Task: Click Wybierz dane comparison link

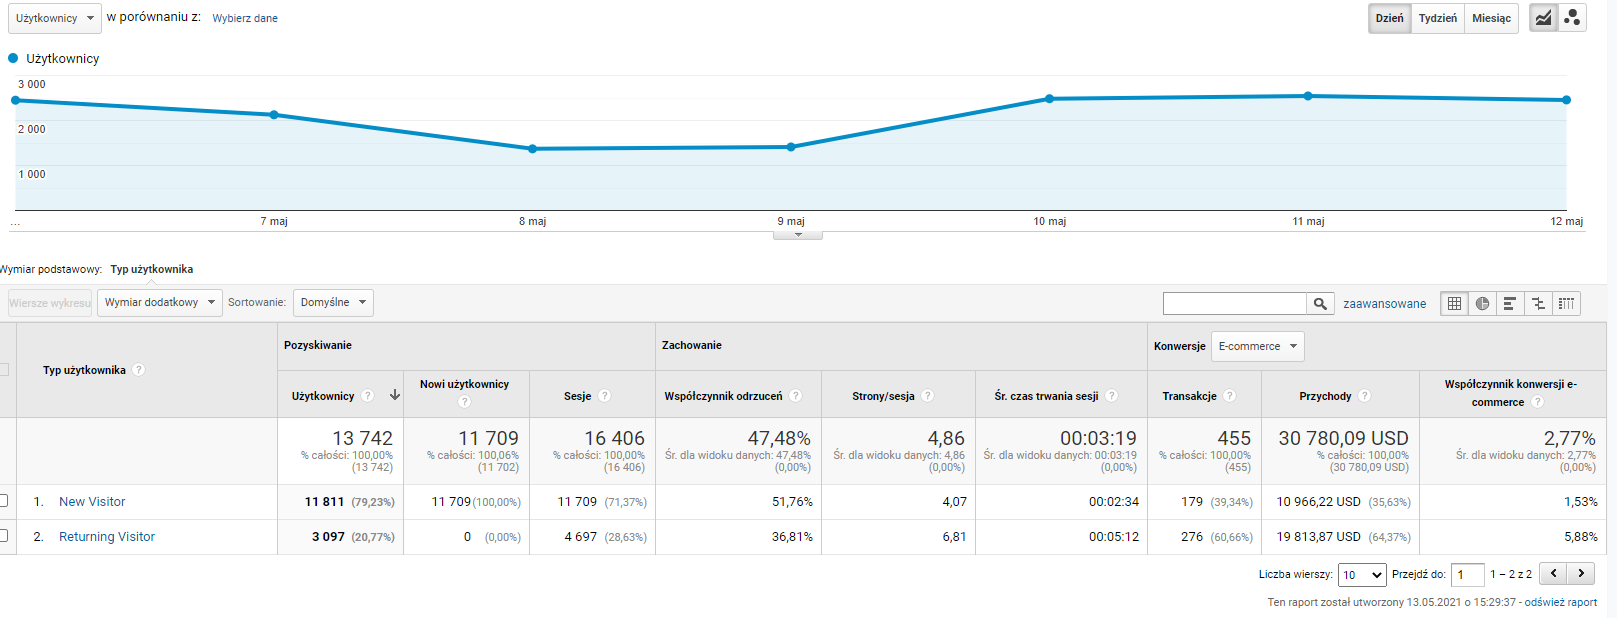Action: pyautogui.click(x=245, y=18)
